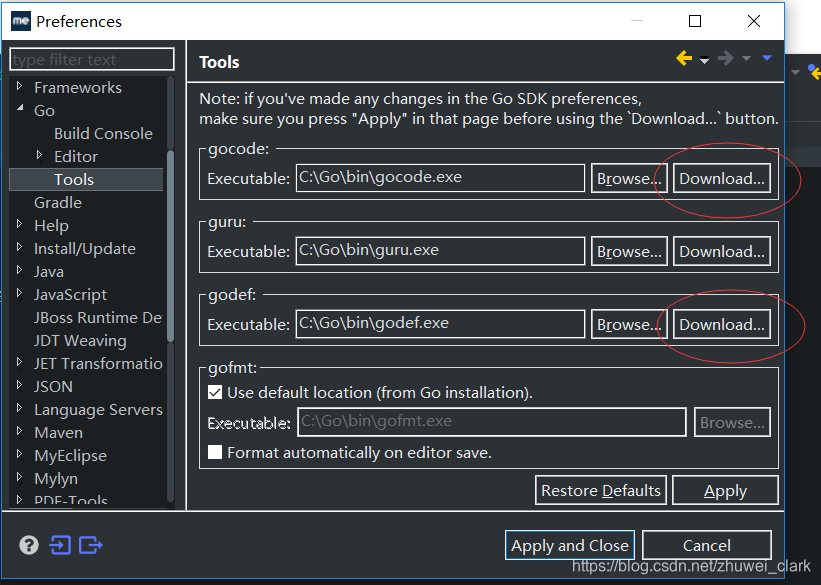Download the gocode tool
The width and height of the screenshot is (821, 585).
pos(721,178)
